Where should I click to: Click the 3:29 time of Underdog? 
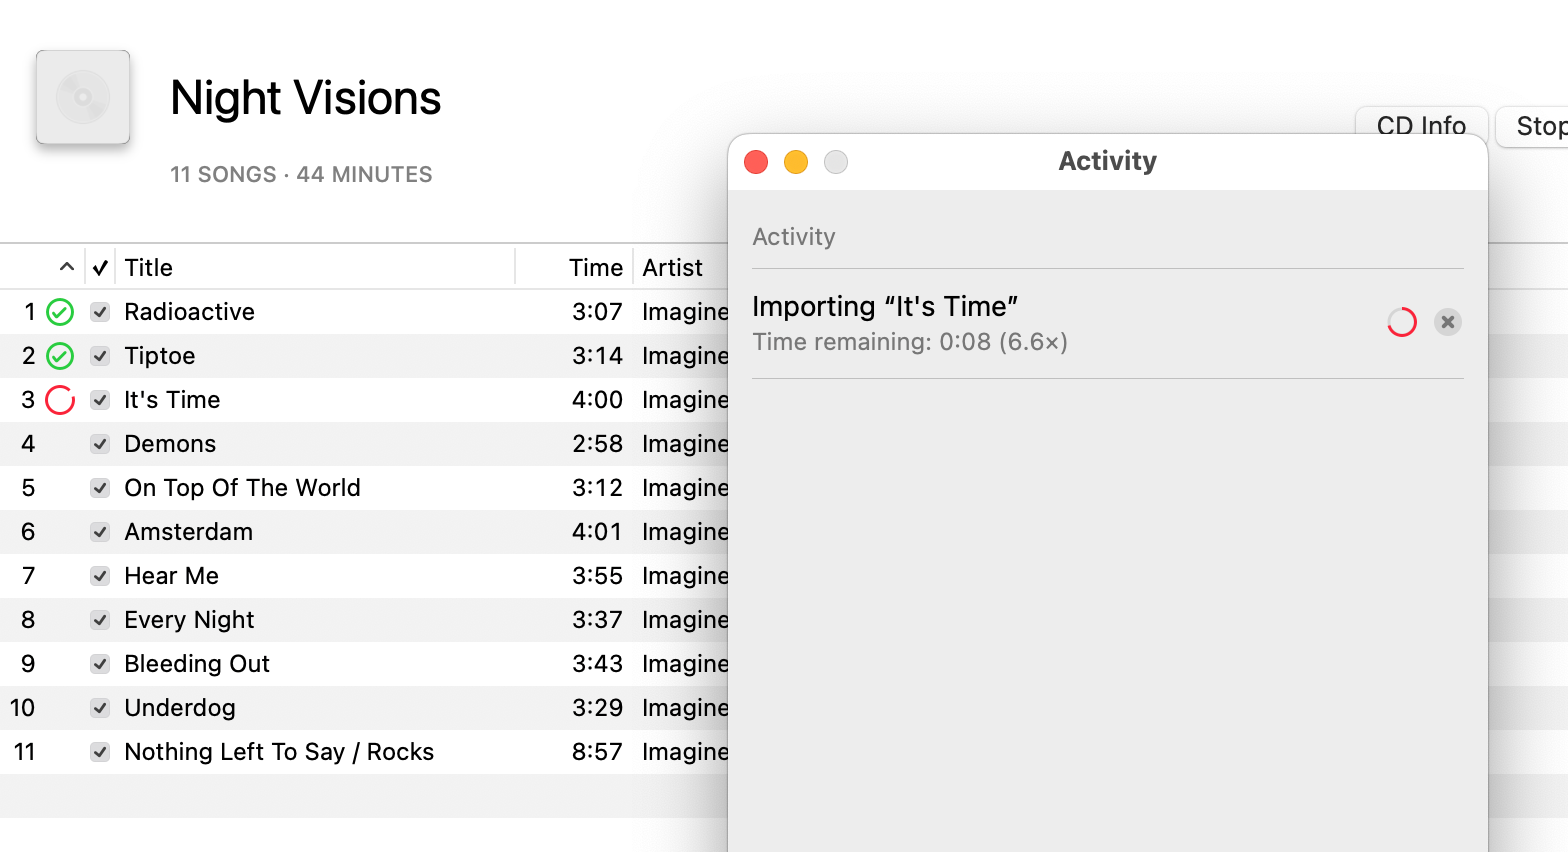[x=597, y=708]
